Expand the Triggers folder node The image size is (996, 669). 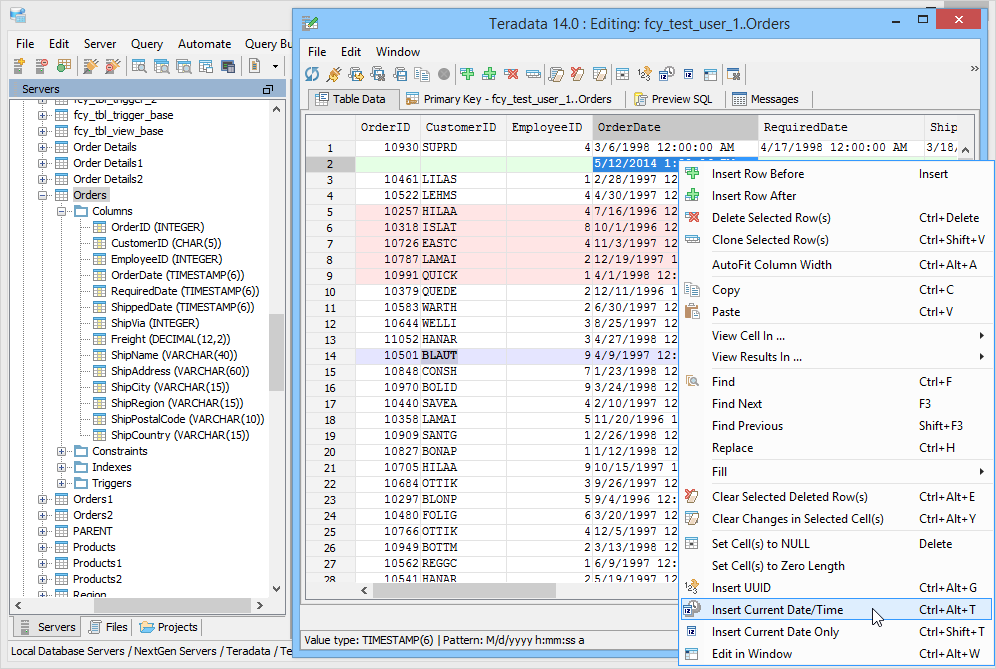click(x=61, y=483)
